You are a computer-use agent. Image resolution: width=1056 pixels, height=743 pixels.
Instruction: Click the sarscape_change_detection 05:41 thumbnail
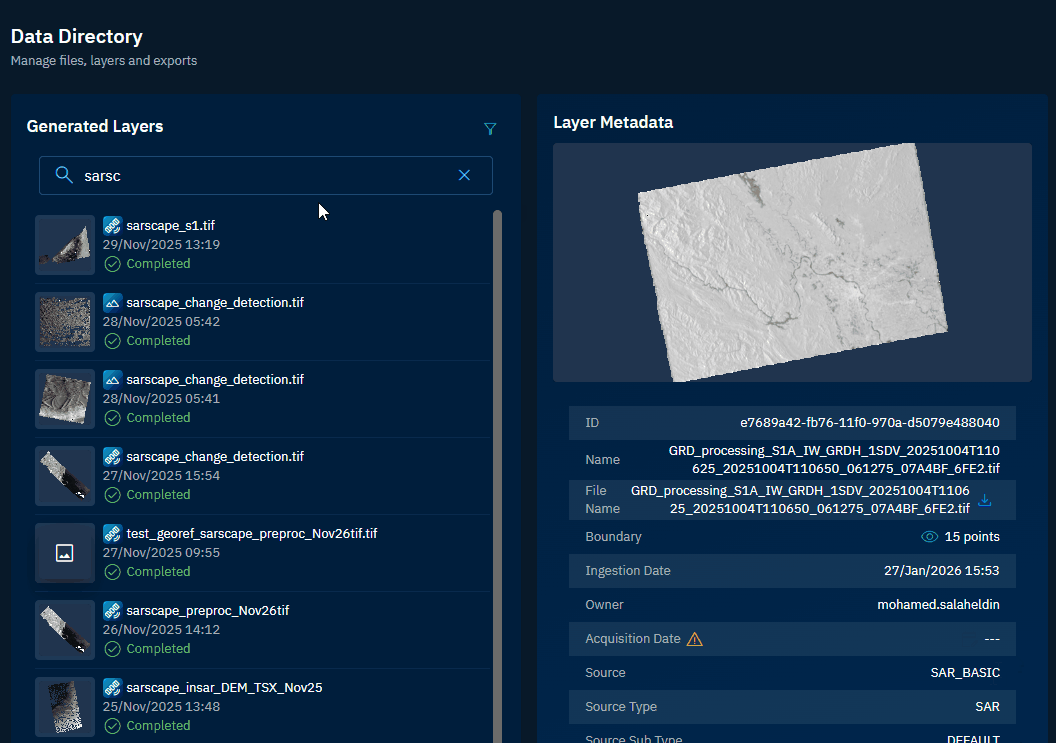click(65, 398)
